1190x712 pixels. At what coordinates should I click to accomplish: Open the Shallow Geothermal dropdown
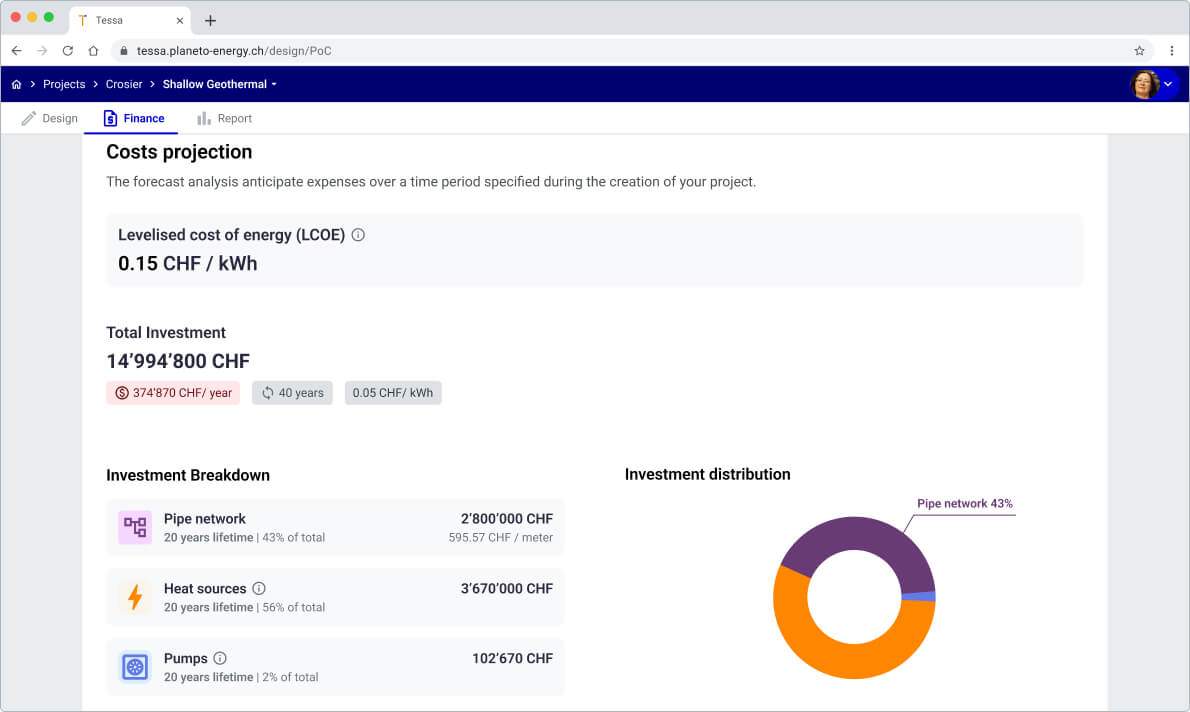tap(220, 85)
